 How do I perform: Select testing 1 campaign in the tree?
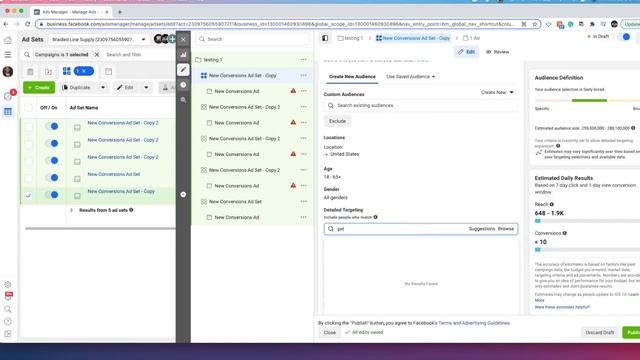point(213,60)
